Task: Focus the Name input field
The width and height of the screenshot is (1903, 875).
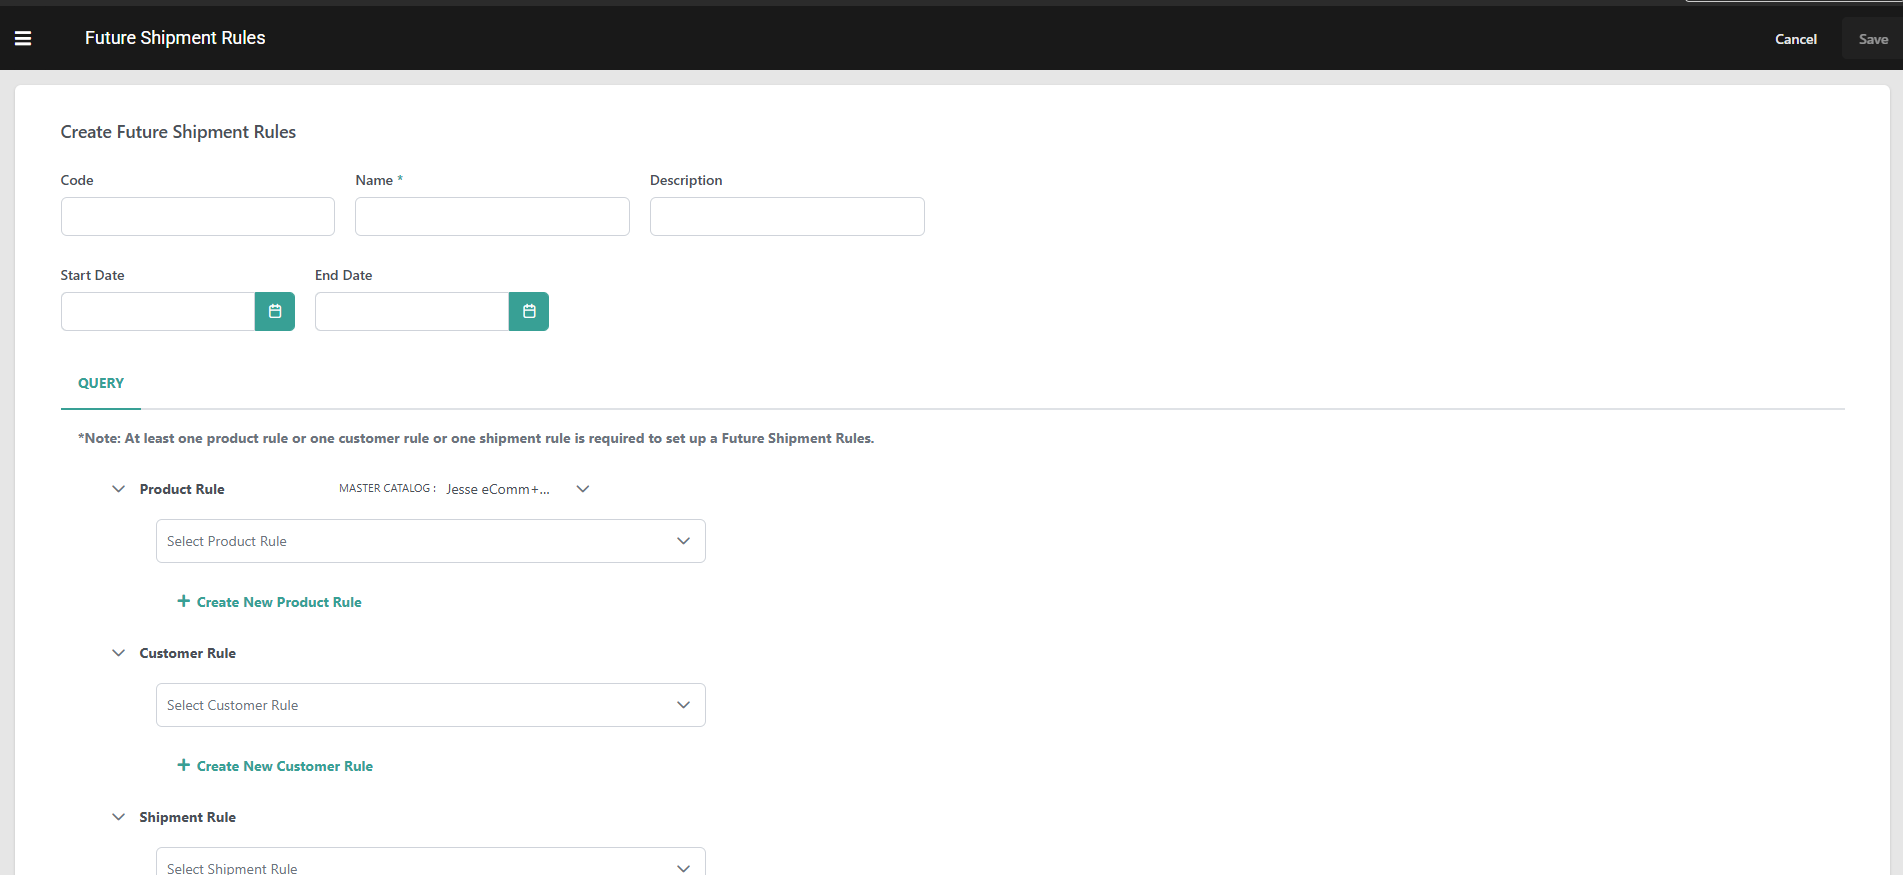Action: (x=492, y=216)
